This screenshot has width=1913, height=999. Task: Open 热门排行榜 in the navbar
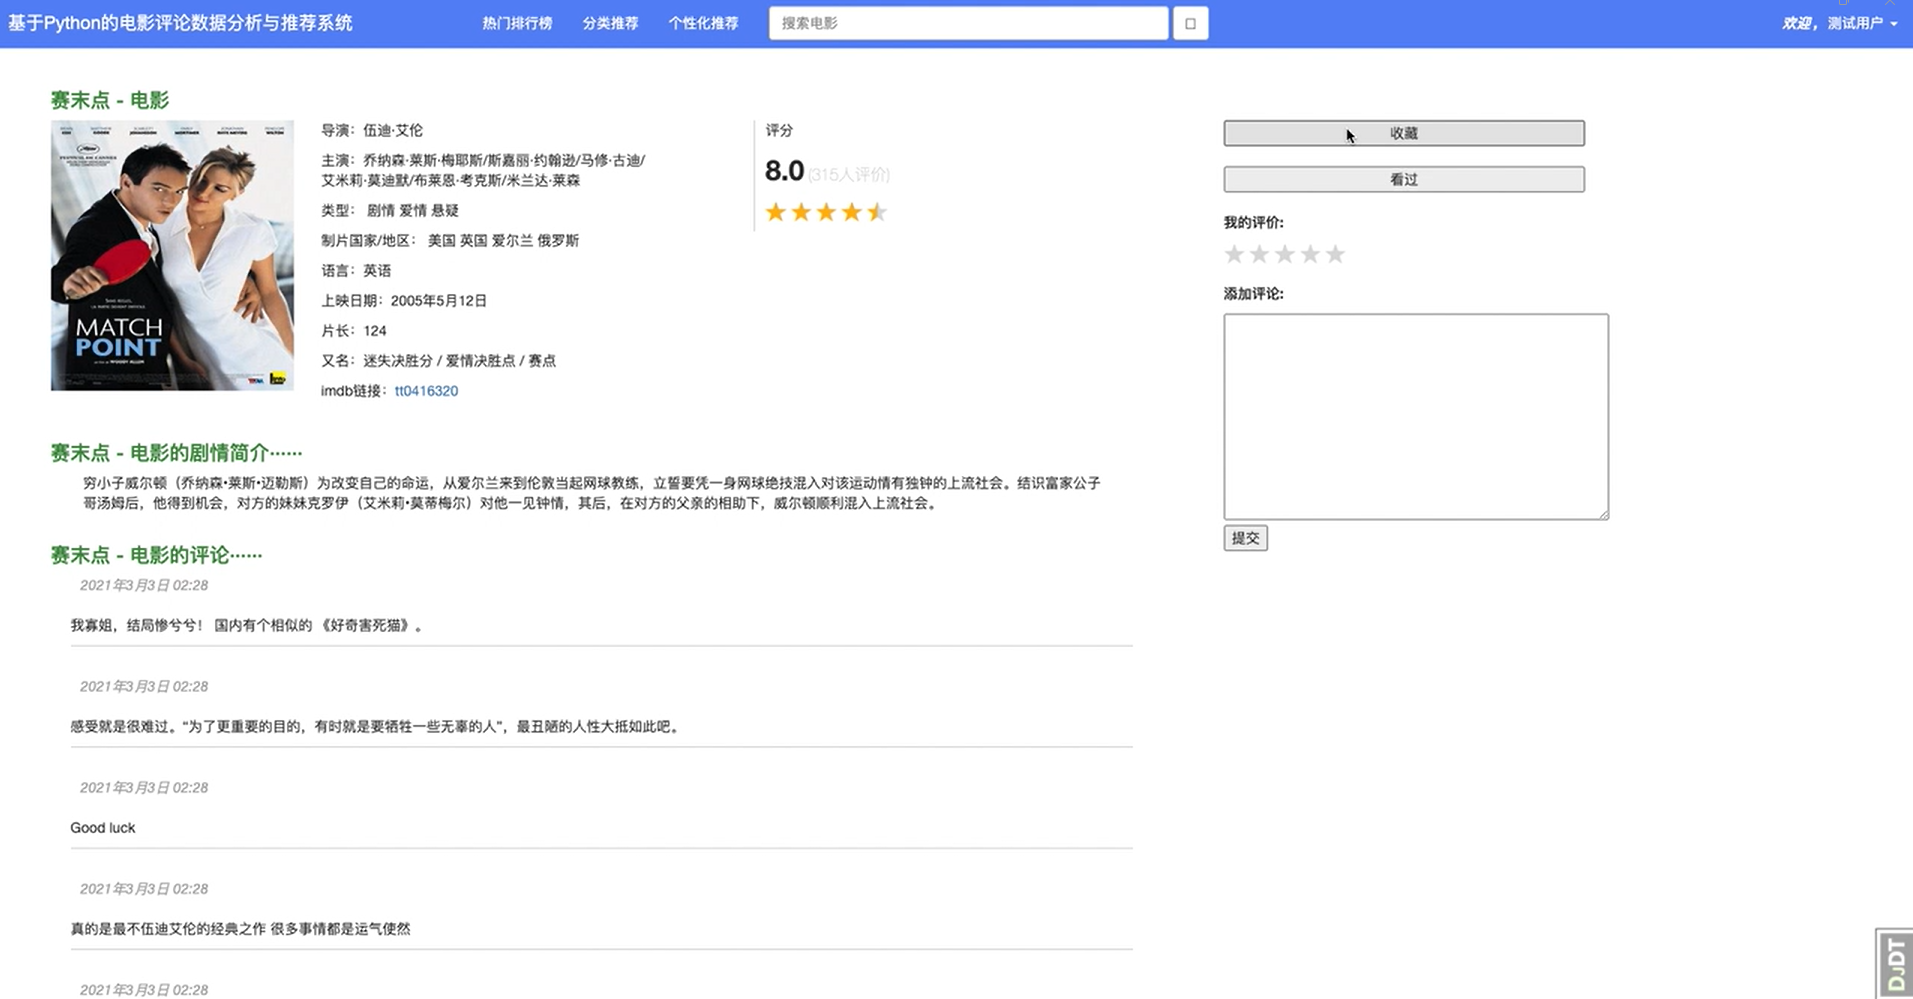[x=517, y=23]
